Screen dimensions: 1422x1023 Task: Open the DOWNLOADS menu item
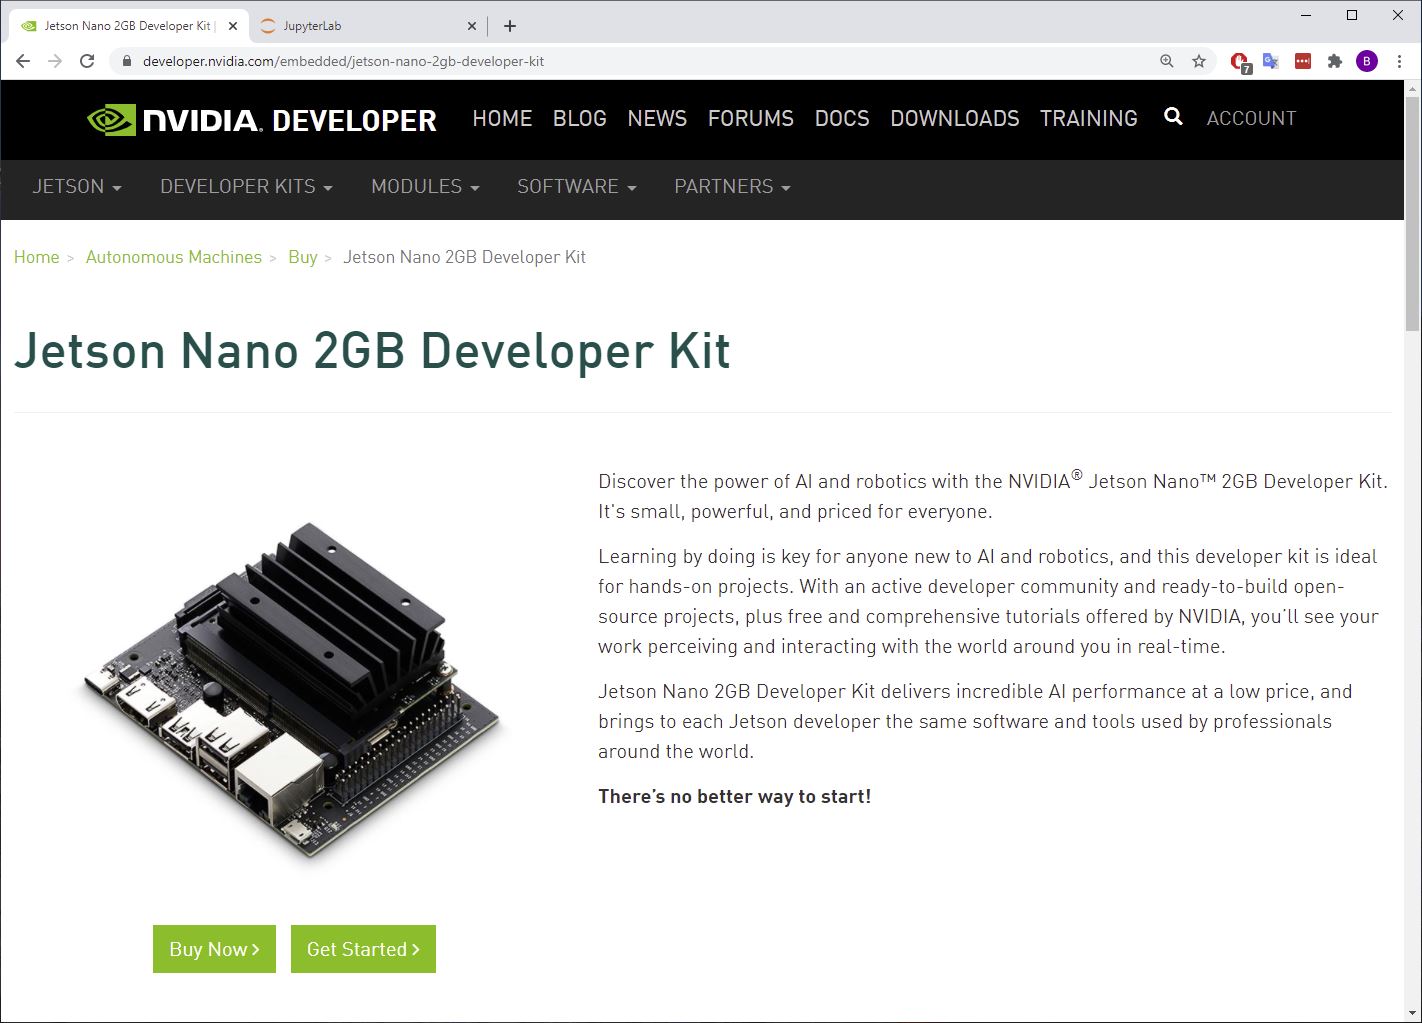[x=954, y=118]
